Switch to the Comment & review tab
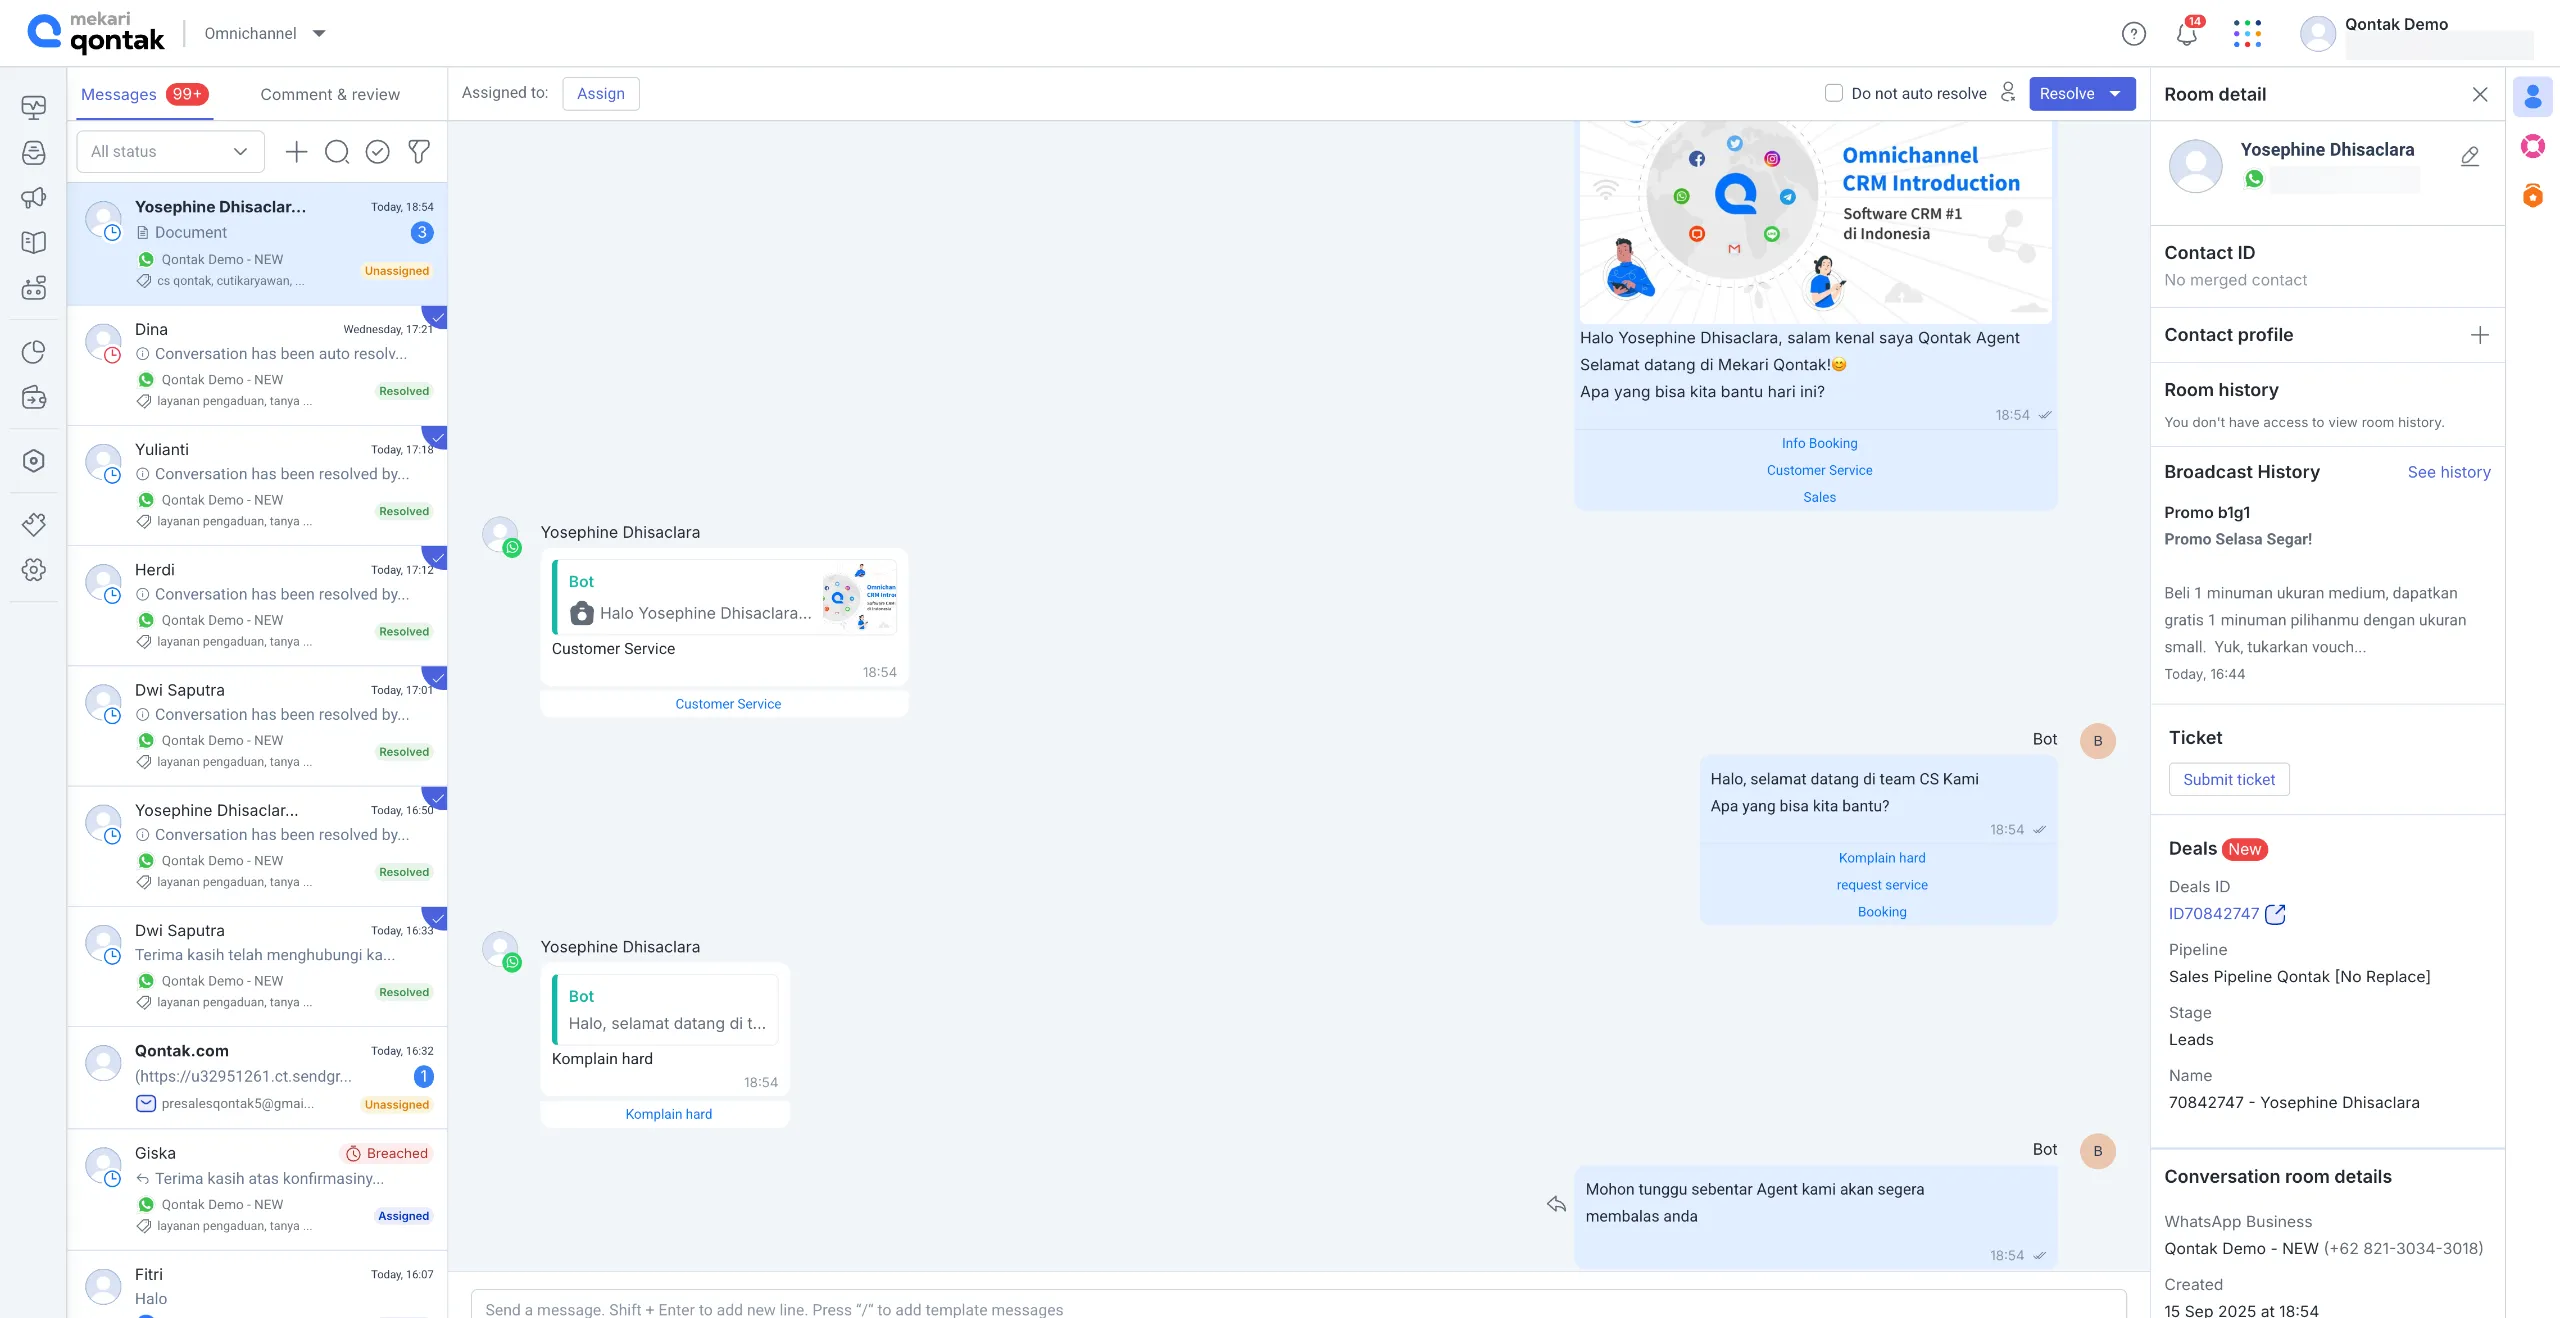 (x=329, y=94)
